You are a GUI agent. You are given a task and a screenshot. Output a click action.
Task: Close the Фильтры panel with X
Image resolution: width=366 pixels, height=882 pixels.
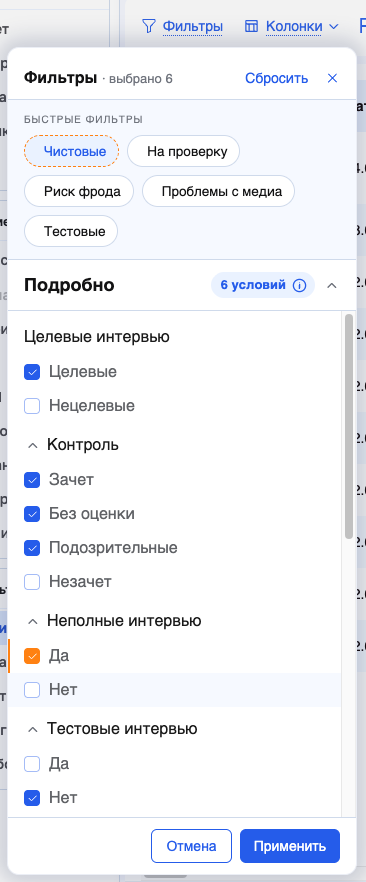[x=332, y=78]
